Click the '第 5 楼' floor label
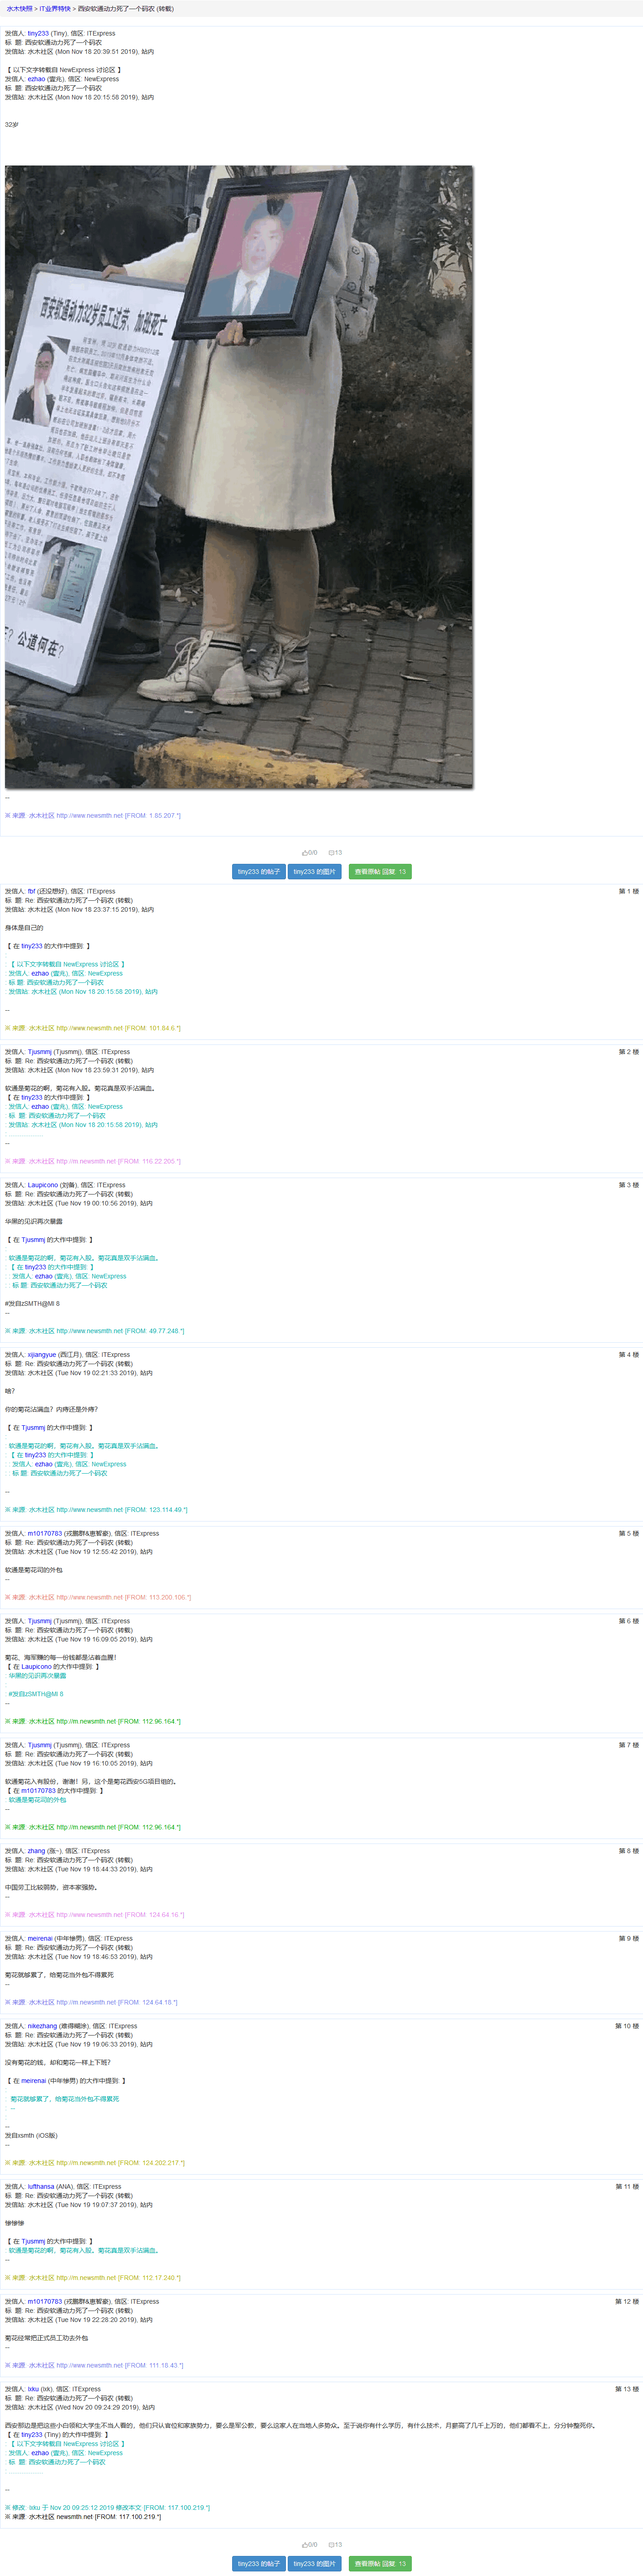This screenshot has width=643, height=2576. click(628, 1533)
